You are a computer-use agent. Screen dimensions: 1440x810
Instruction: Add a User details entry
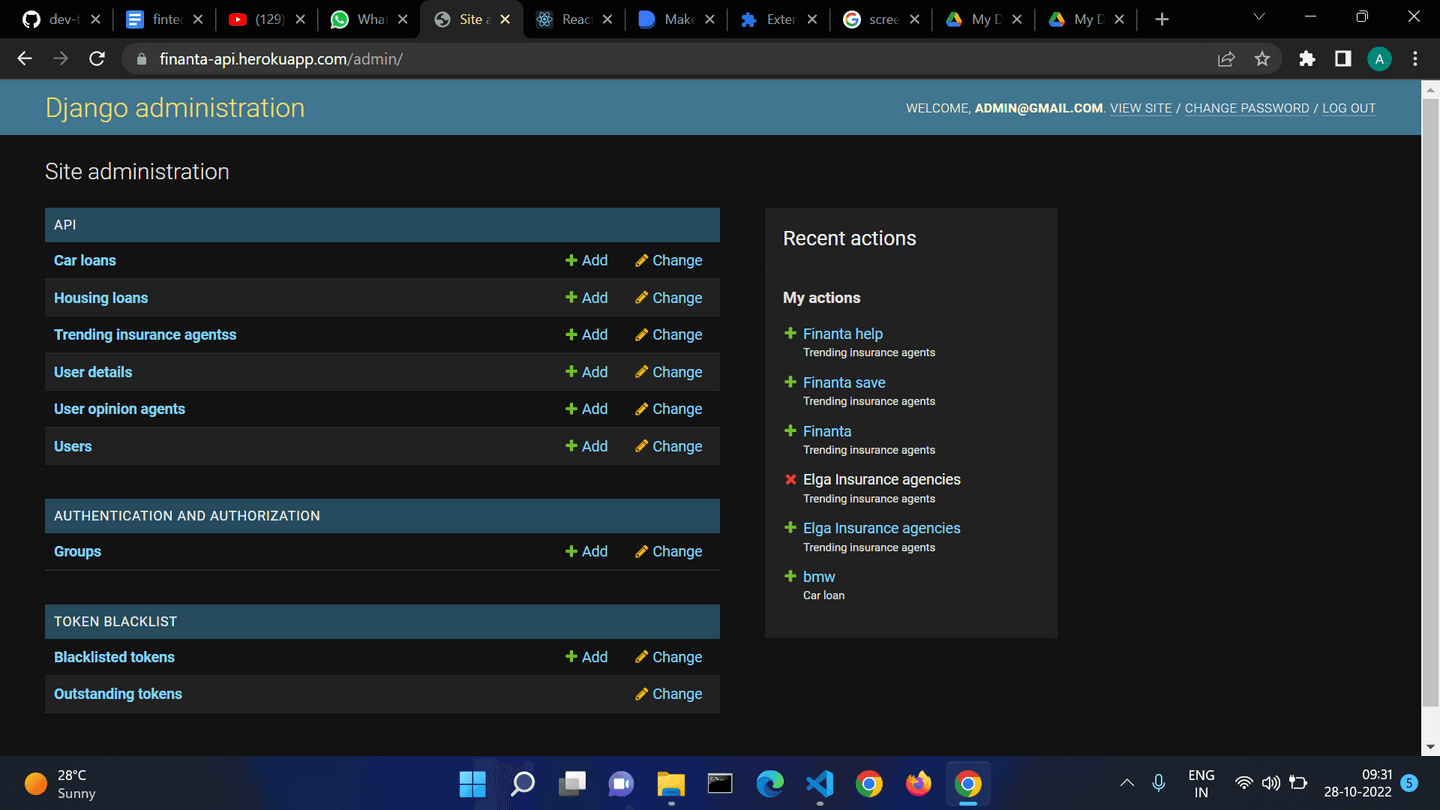(x=586, y=372)
